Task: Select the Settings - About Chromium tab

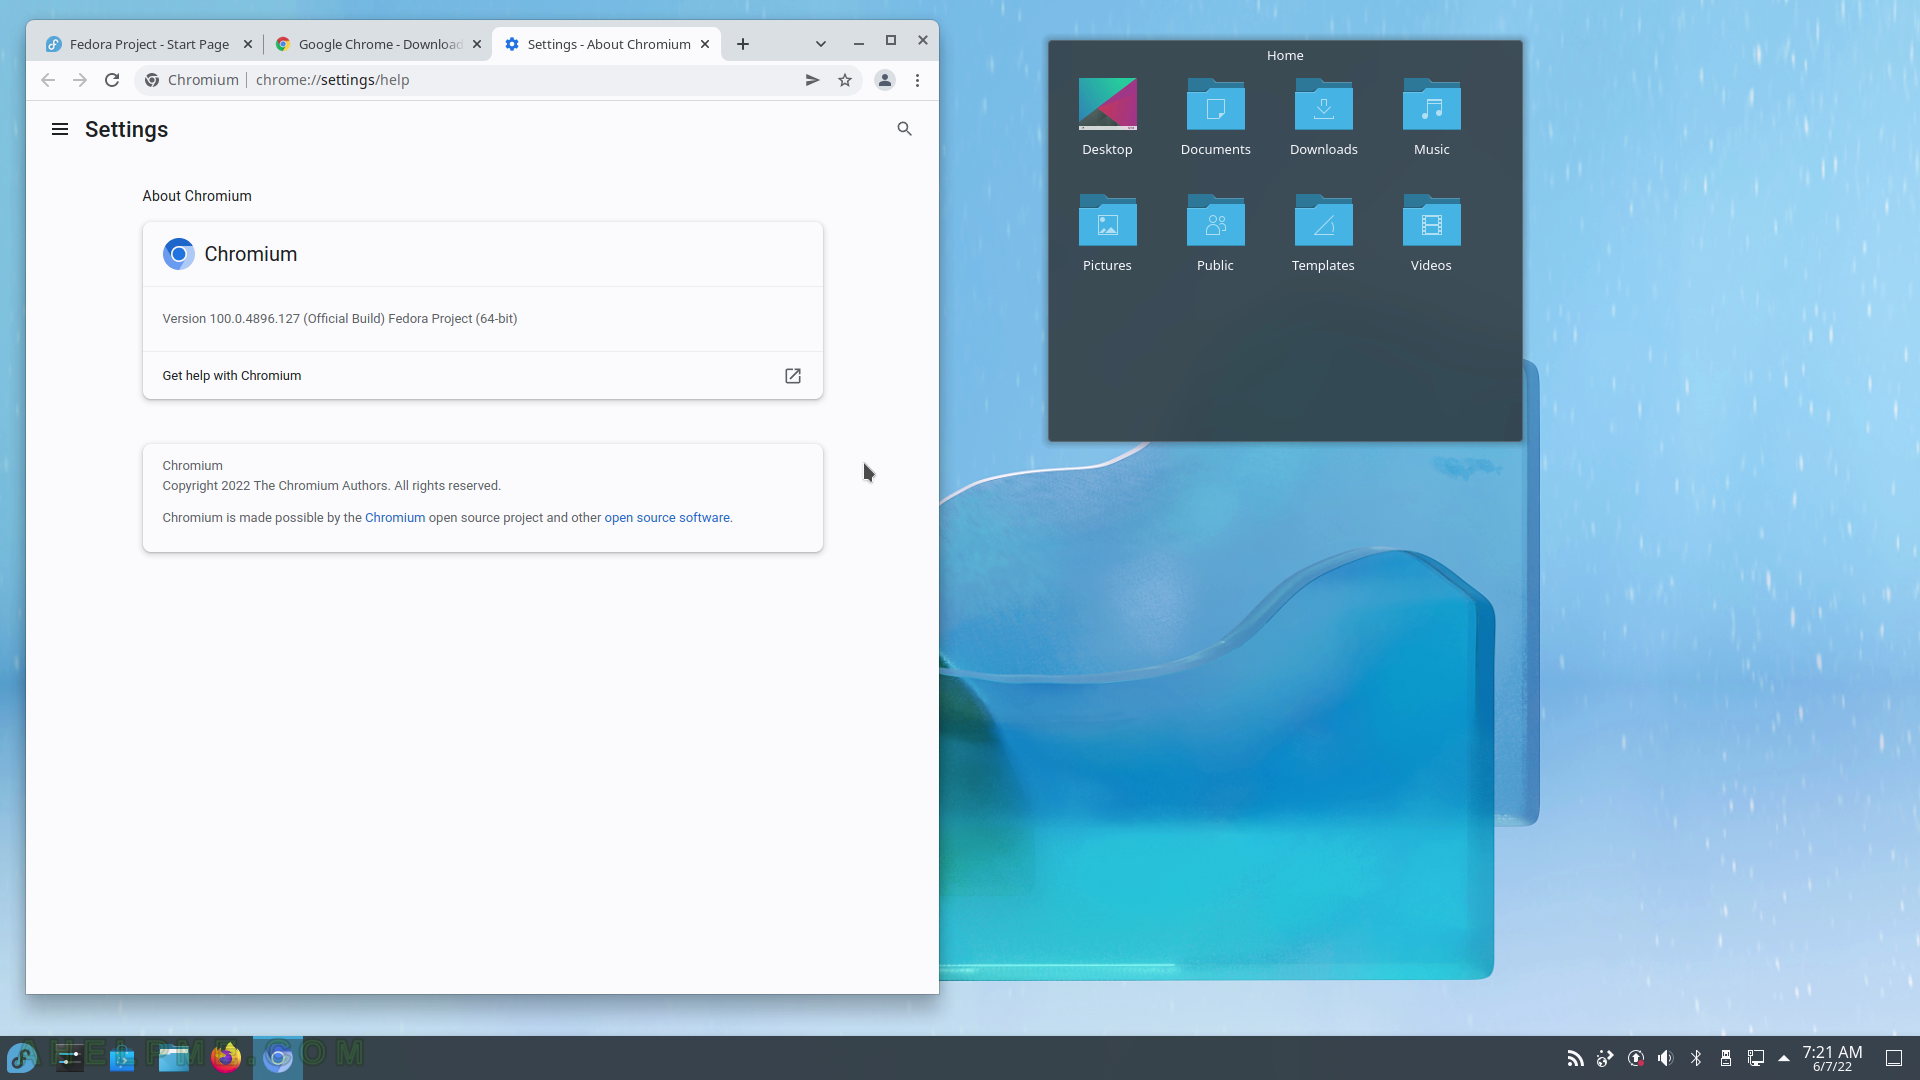Action: pyautogui.click(x=606, y=44)
